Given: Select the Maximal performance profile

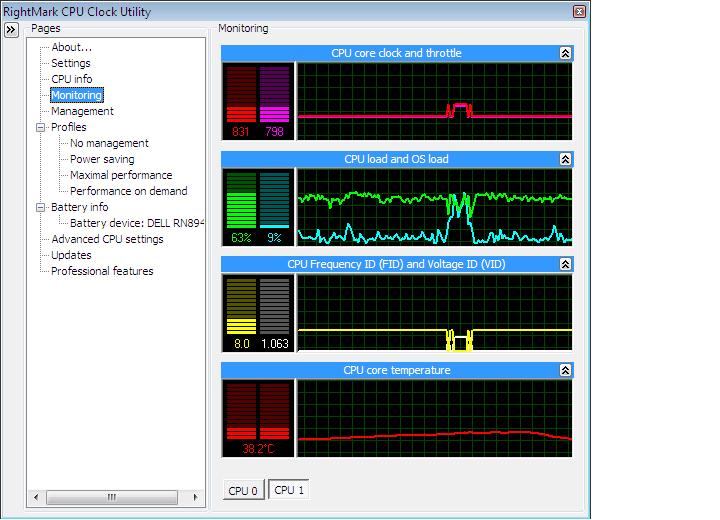Looking at the screenshot, I should [x=121, y=175].
